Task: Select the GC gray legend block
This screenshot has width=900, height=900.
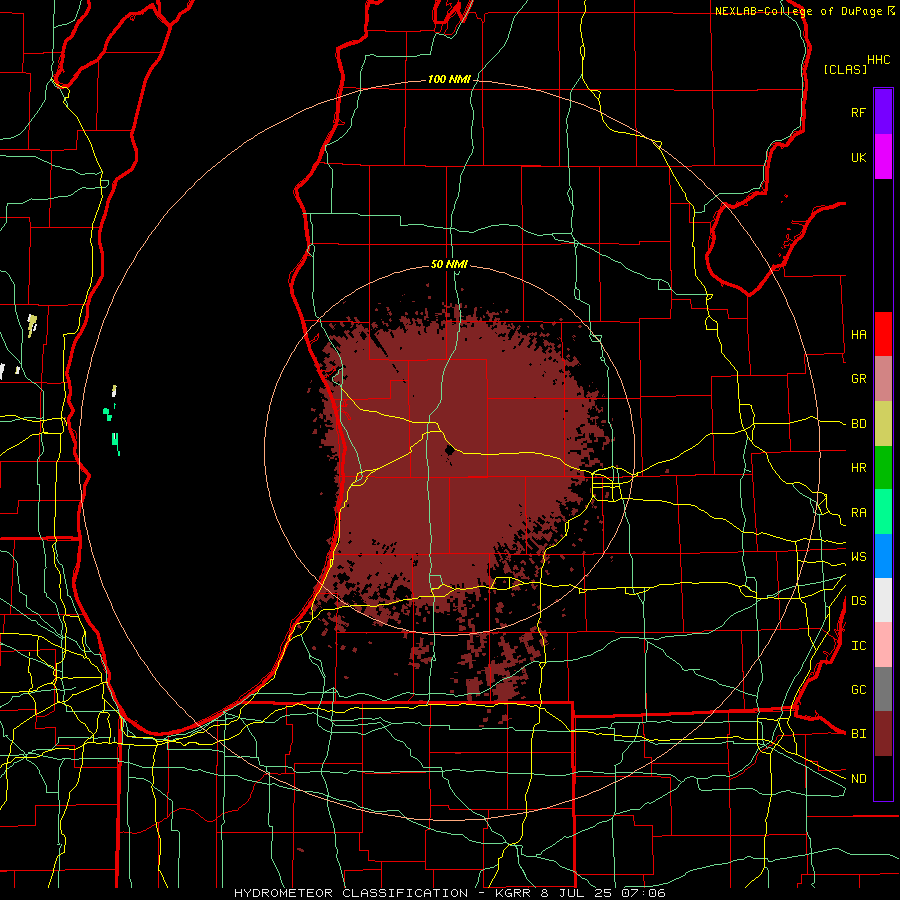Action: (883, 689)
